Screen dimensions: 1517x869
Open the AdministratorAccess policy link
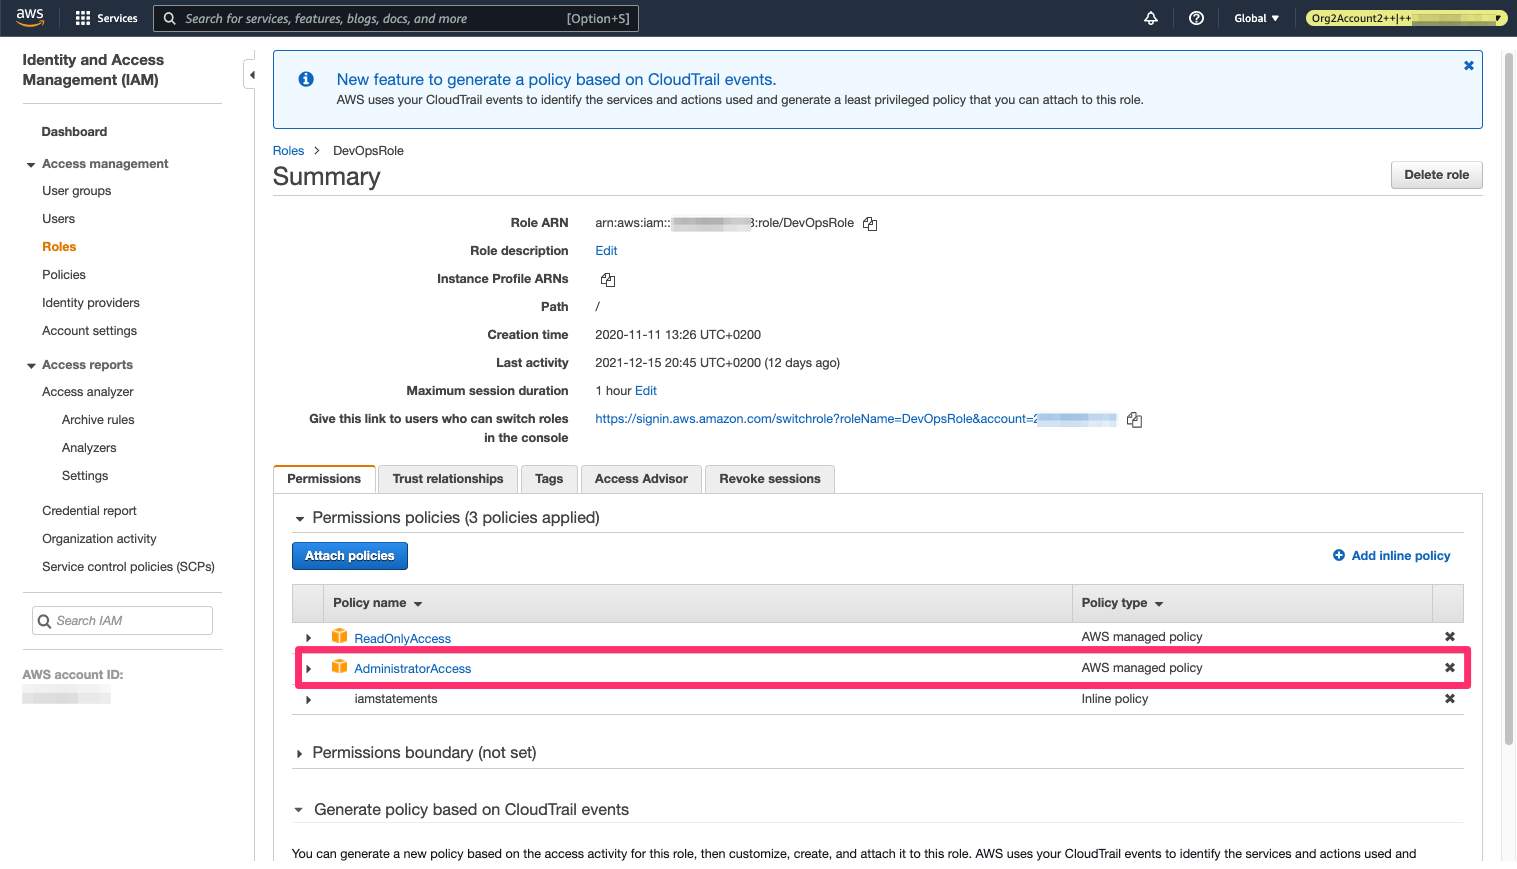point(412,669)
